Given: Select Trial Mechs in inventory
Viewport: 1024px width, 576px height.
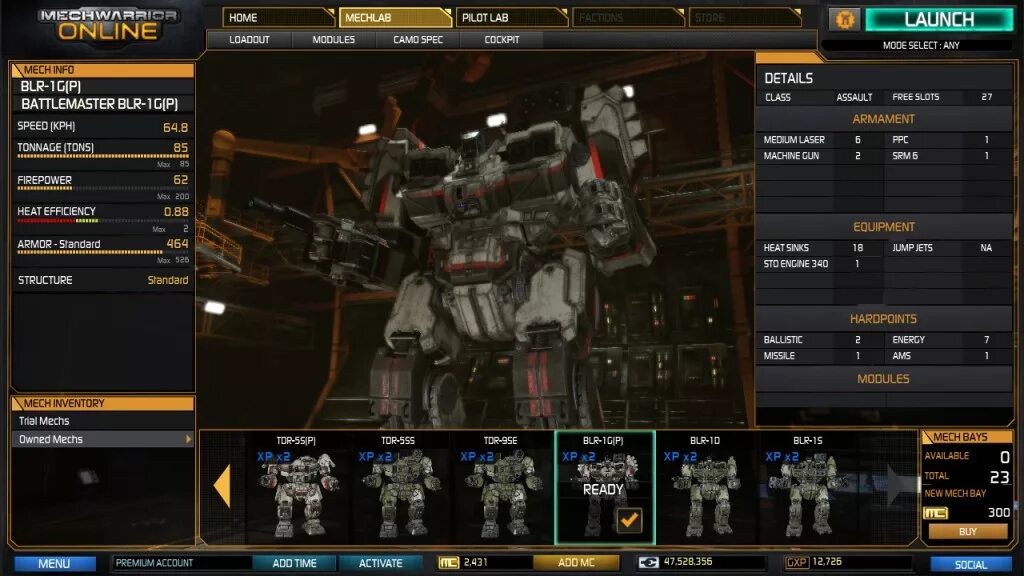Looking at the screenshot, I should coord(103,421).
